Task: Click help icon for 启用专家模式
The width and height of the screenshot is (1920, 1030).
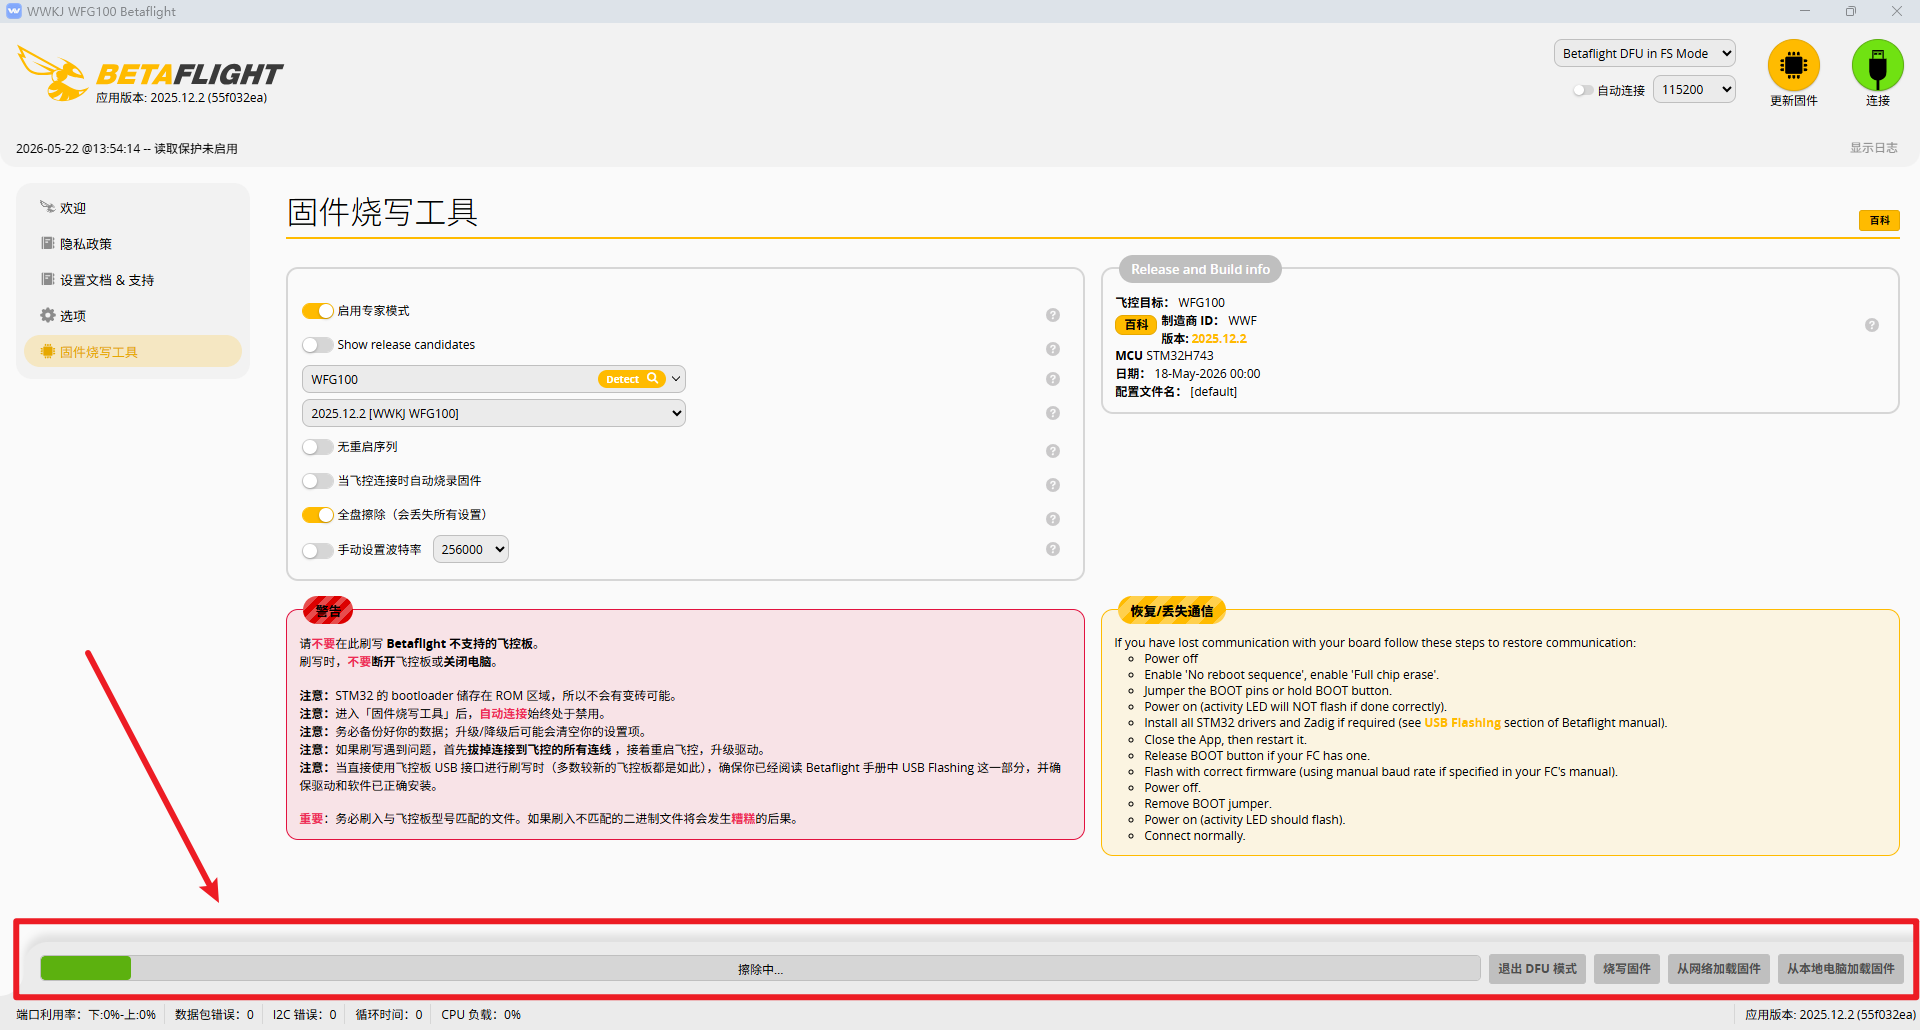Action: [1053, 315]
